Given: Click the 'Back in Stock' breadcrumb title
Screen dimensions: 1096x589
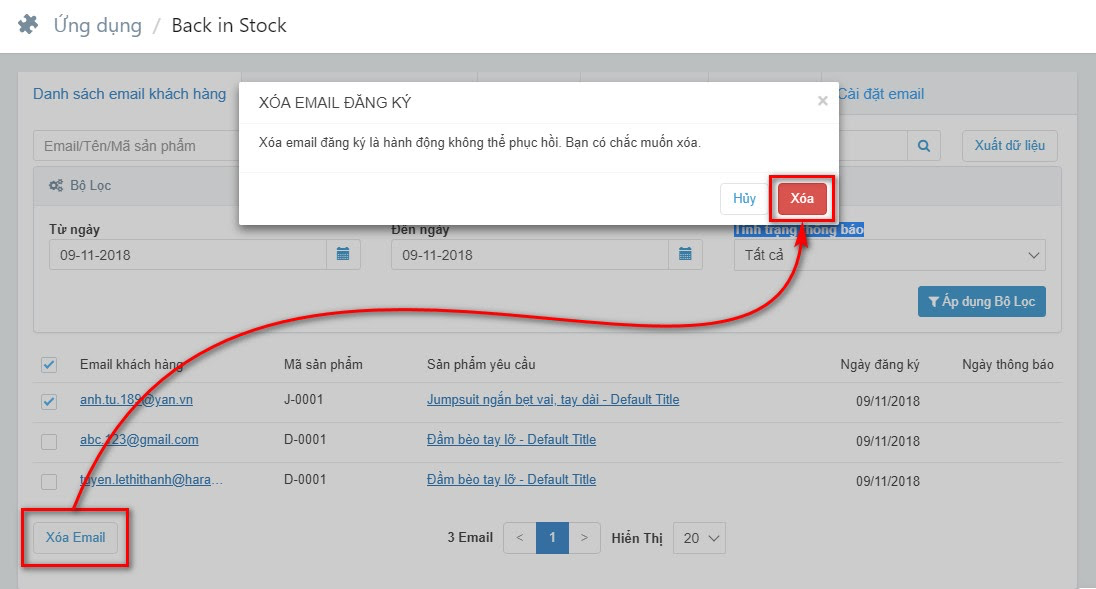Looking at the screenshot, I should (229, 25).
